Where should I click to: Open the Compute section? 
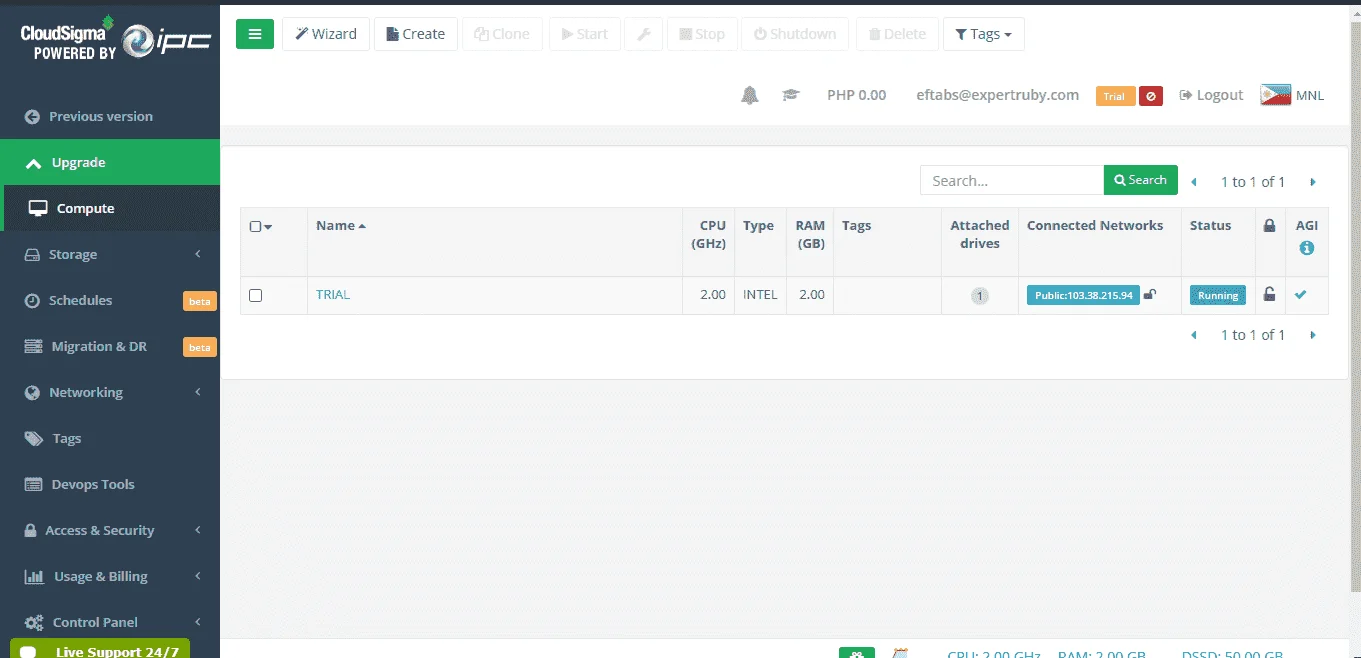click(110, 208)
